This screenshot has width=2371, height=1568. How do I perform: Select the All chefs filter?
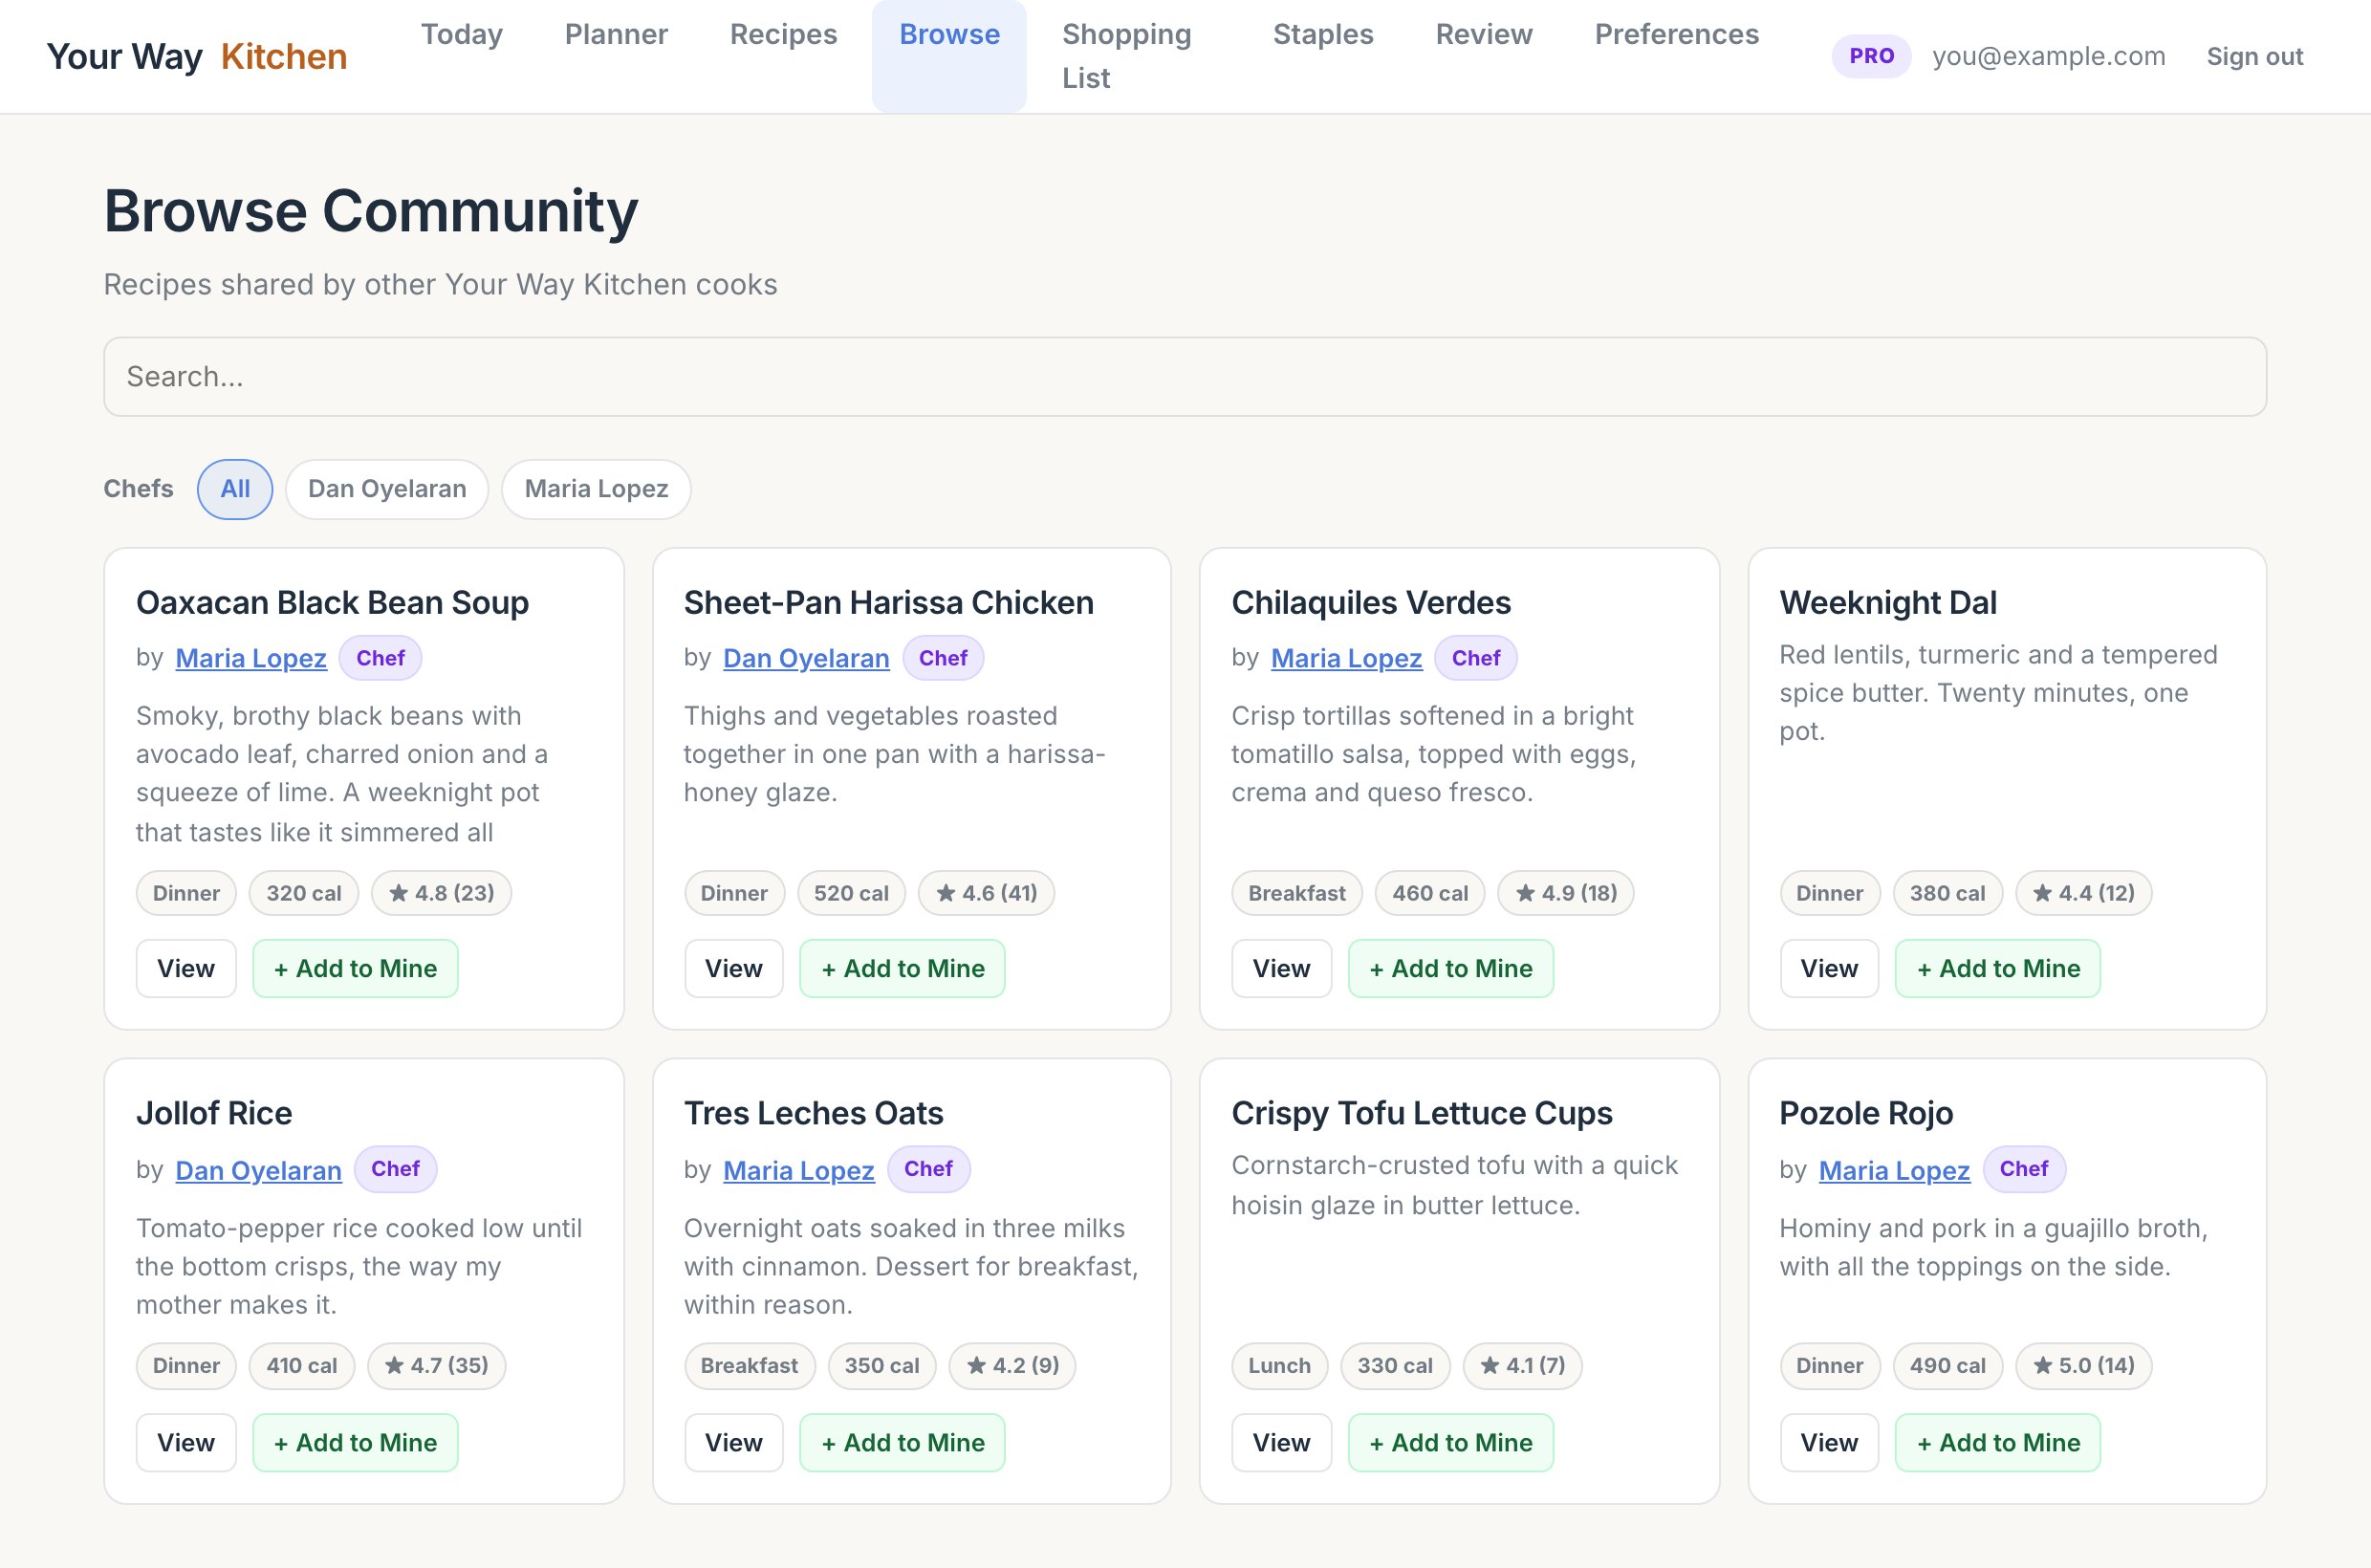point(235,489)
